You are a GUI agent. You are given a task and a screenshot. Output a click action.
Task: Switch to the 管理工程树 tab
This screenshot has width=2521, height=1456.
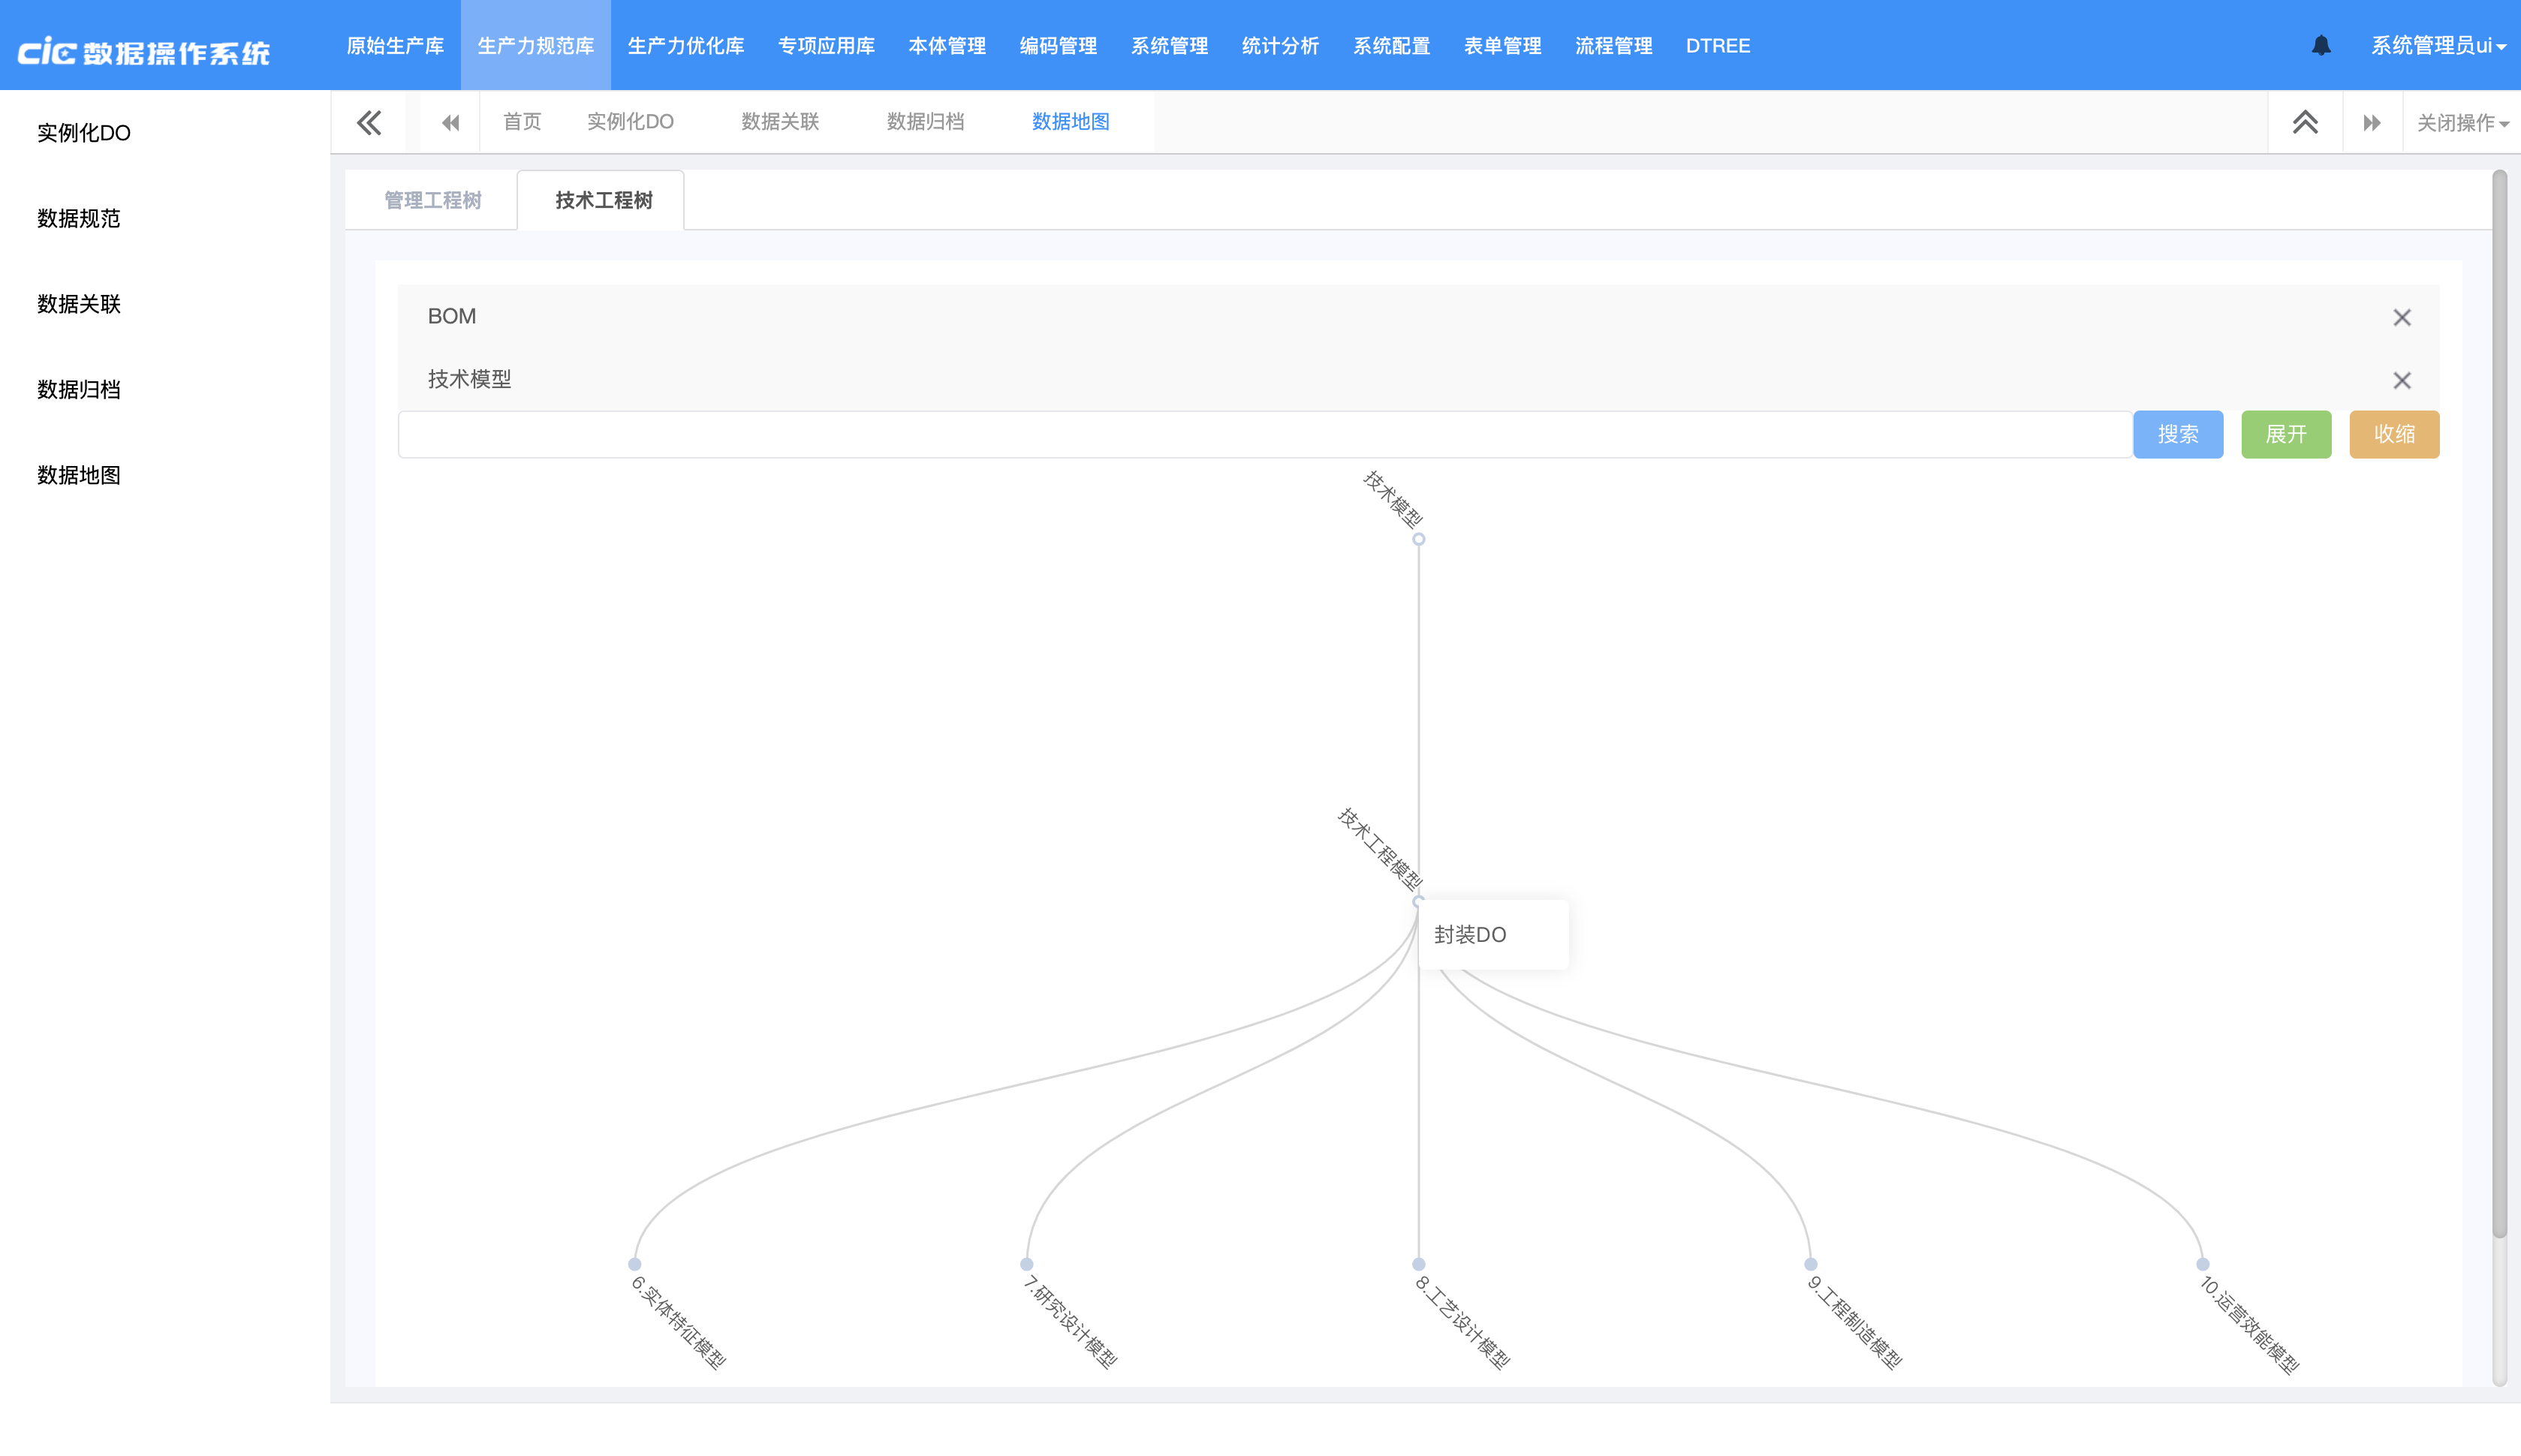pos(432,200)
